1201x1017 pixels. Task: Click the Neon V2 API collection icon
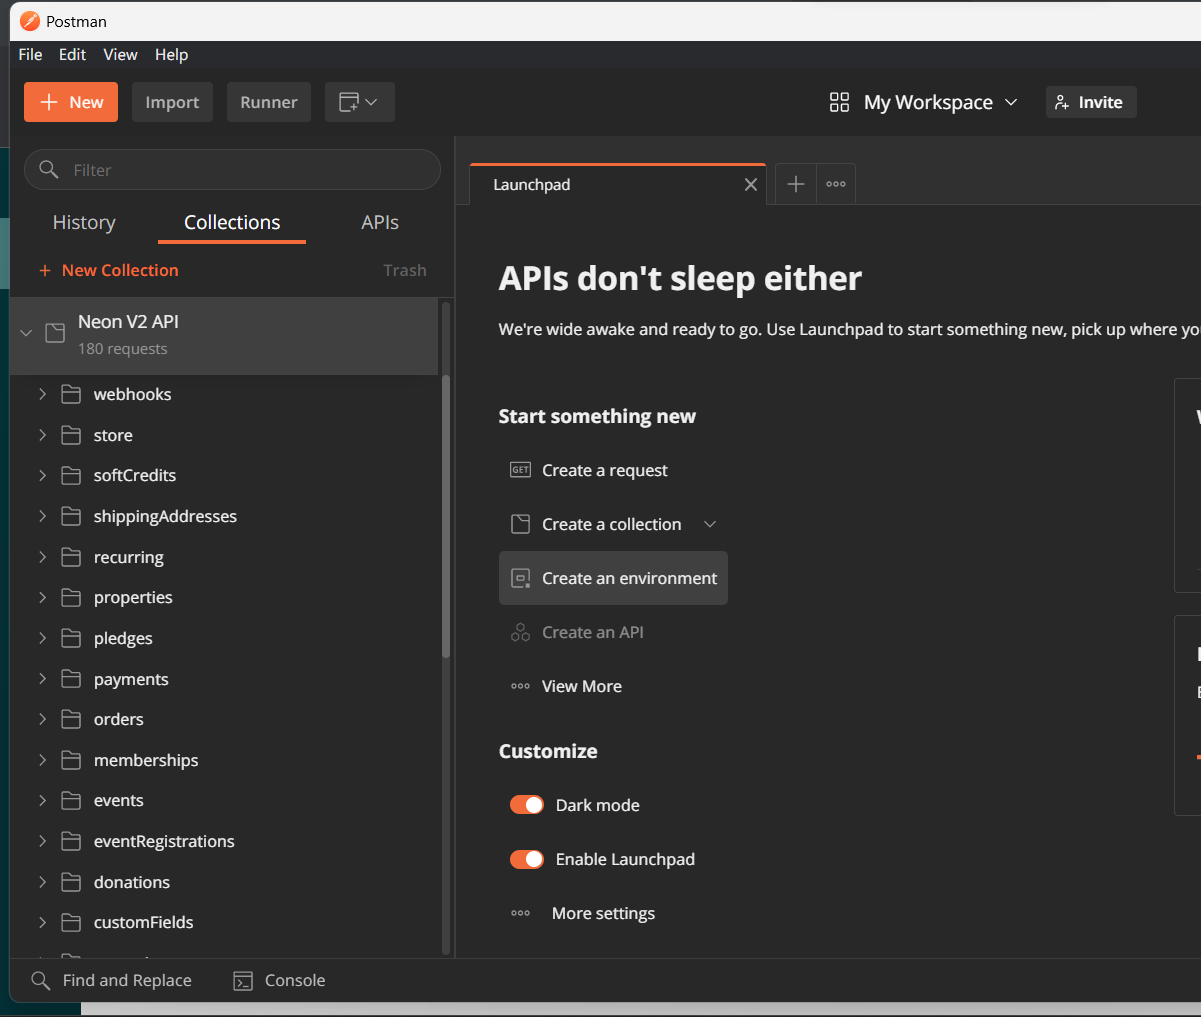tap(56, 333)
